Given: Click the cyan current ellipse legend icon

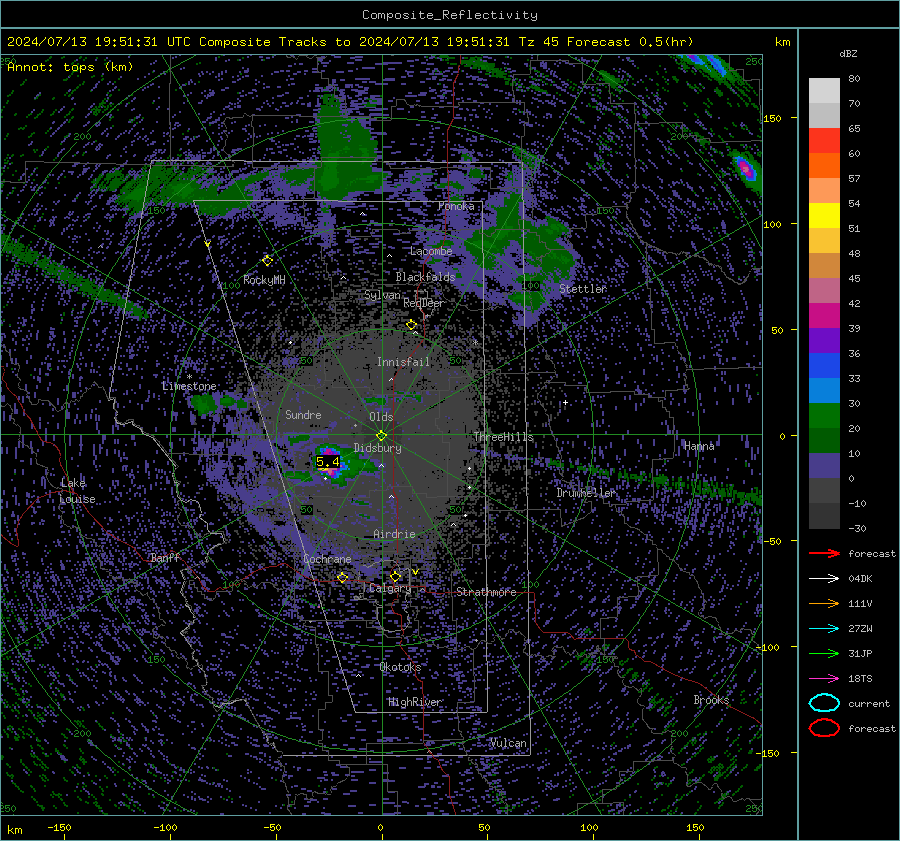Looking at the screenshot, I should (824, 703).
